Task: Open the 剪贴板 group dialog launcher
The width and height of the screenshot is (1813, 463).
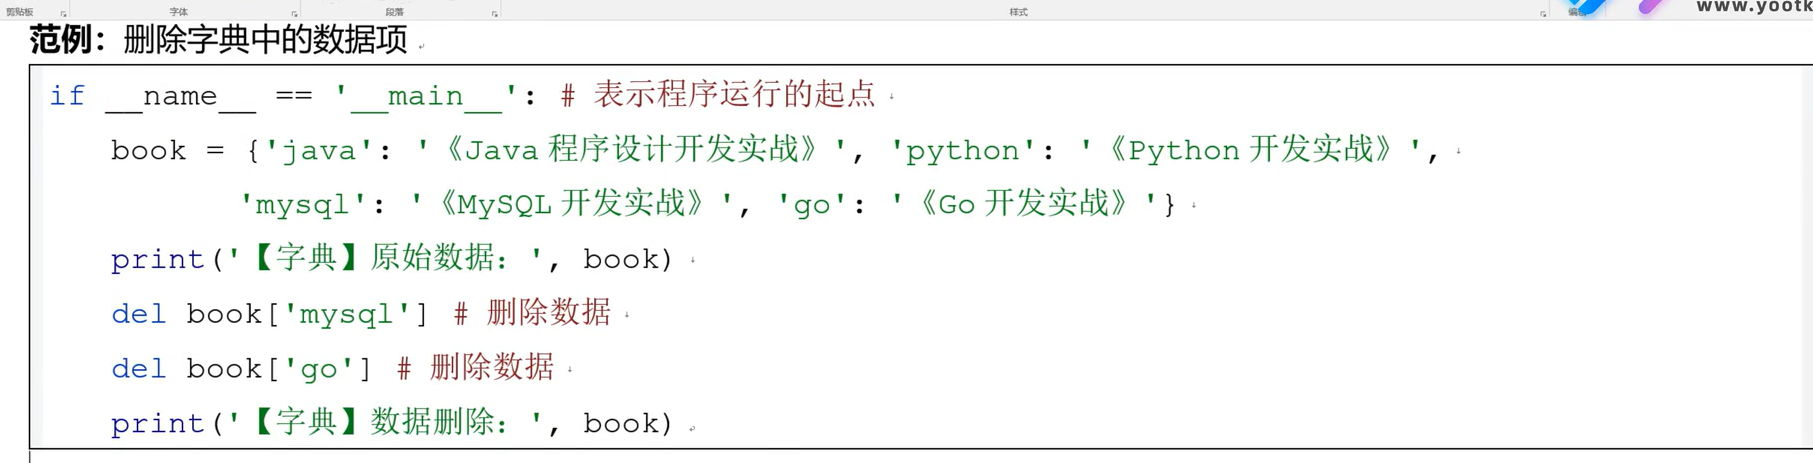Action: pyautogui.click(x=63, y=14)
